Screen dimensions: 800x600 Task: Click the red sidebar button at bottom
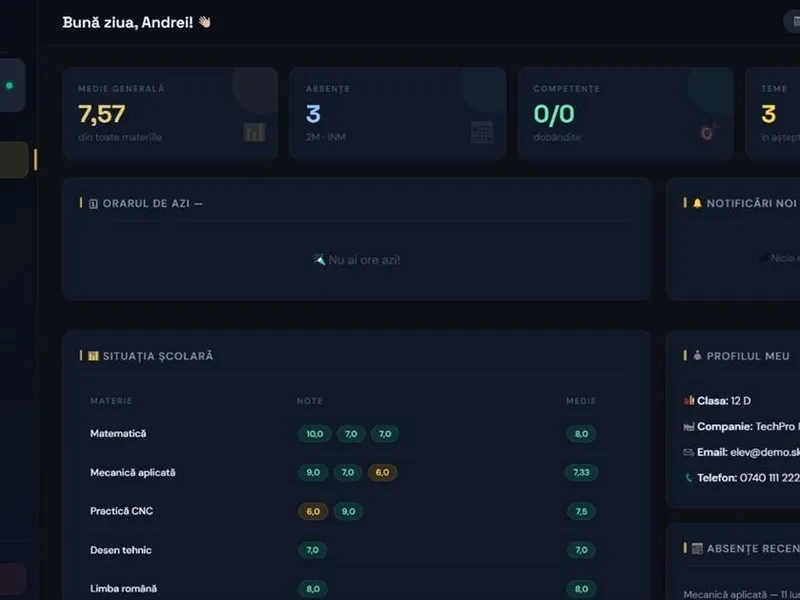point(13,579)
